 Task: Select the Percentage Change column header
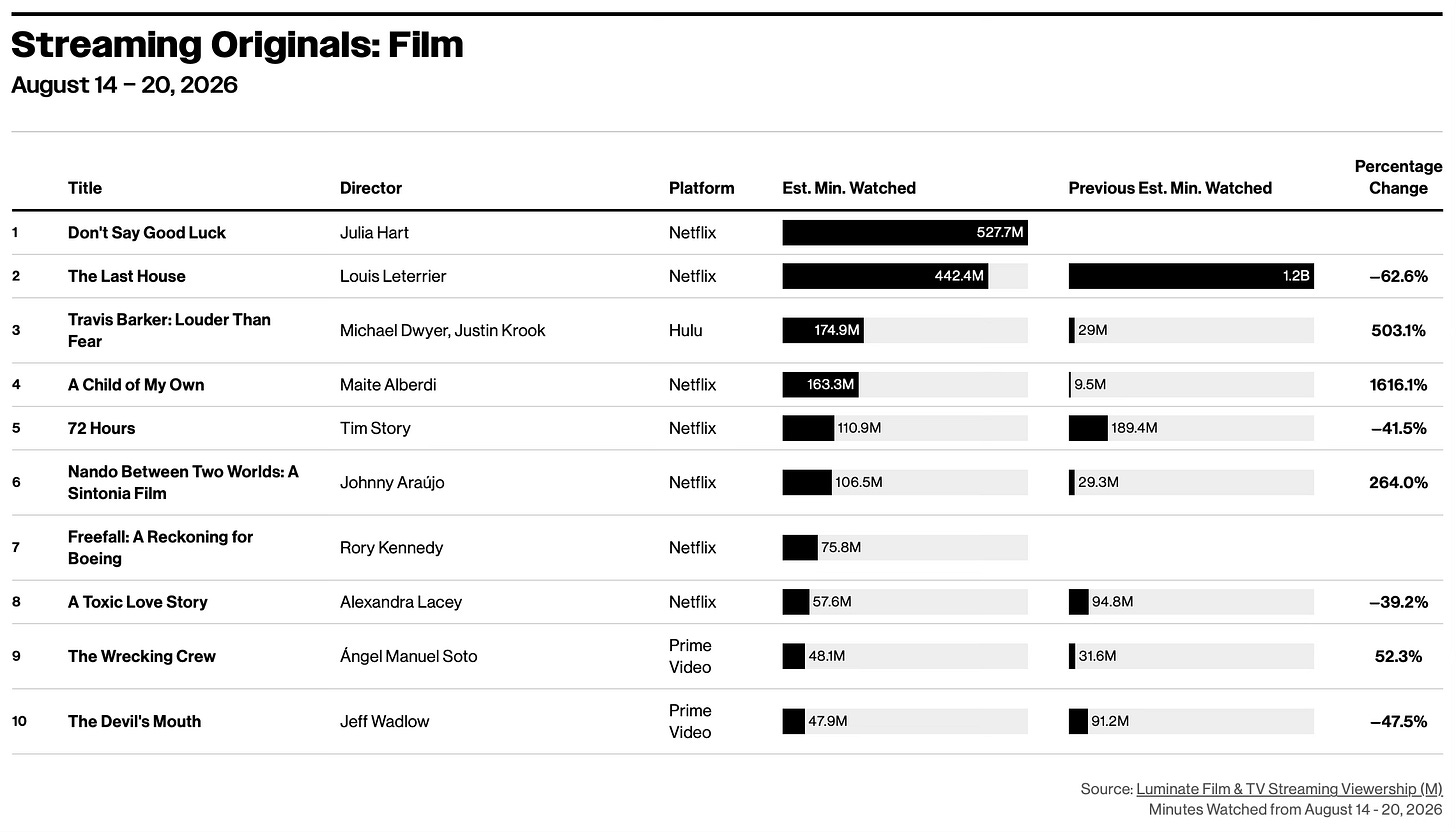click(x=1398, y=177)
